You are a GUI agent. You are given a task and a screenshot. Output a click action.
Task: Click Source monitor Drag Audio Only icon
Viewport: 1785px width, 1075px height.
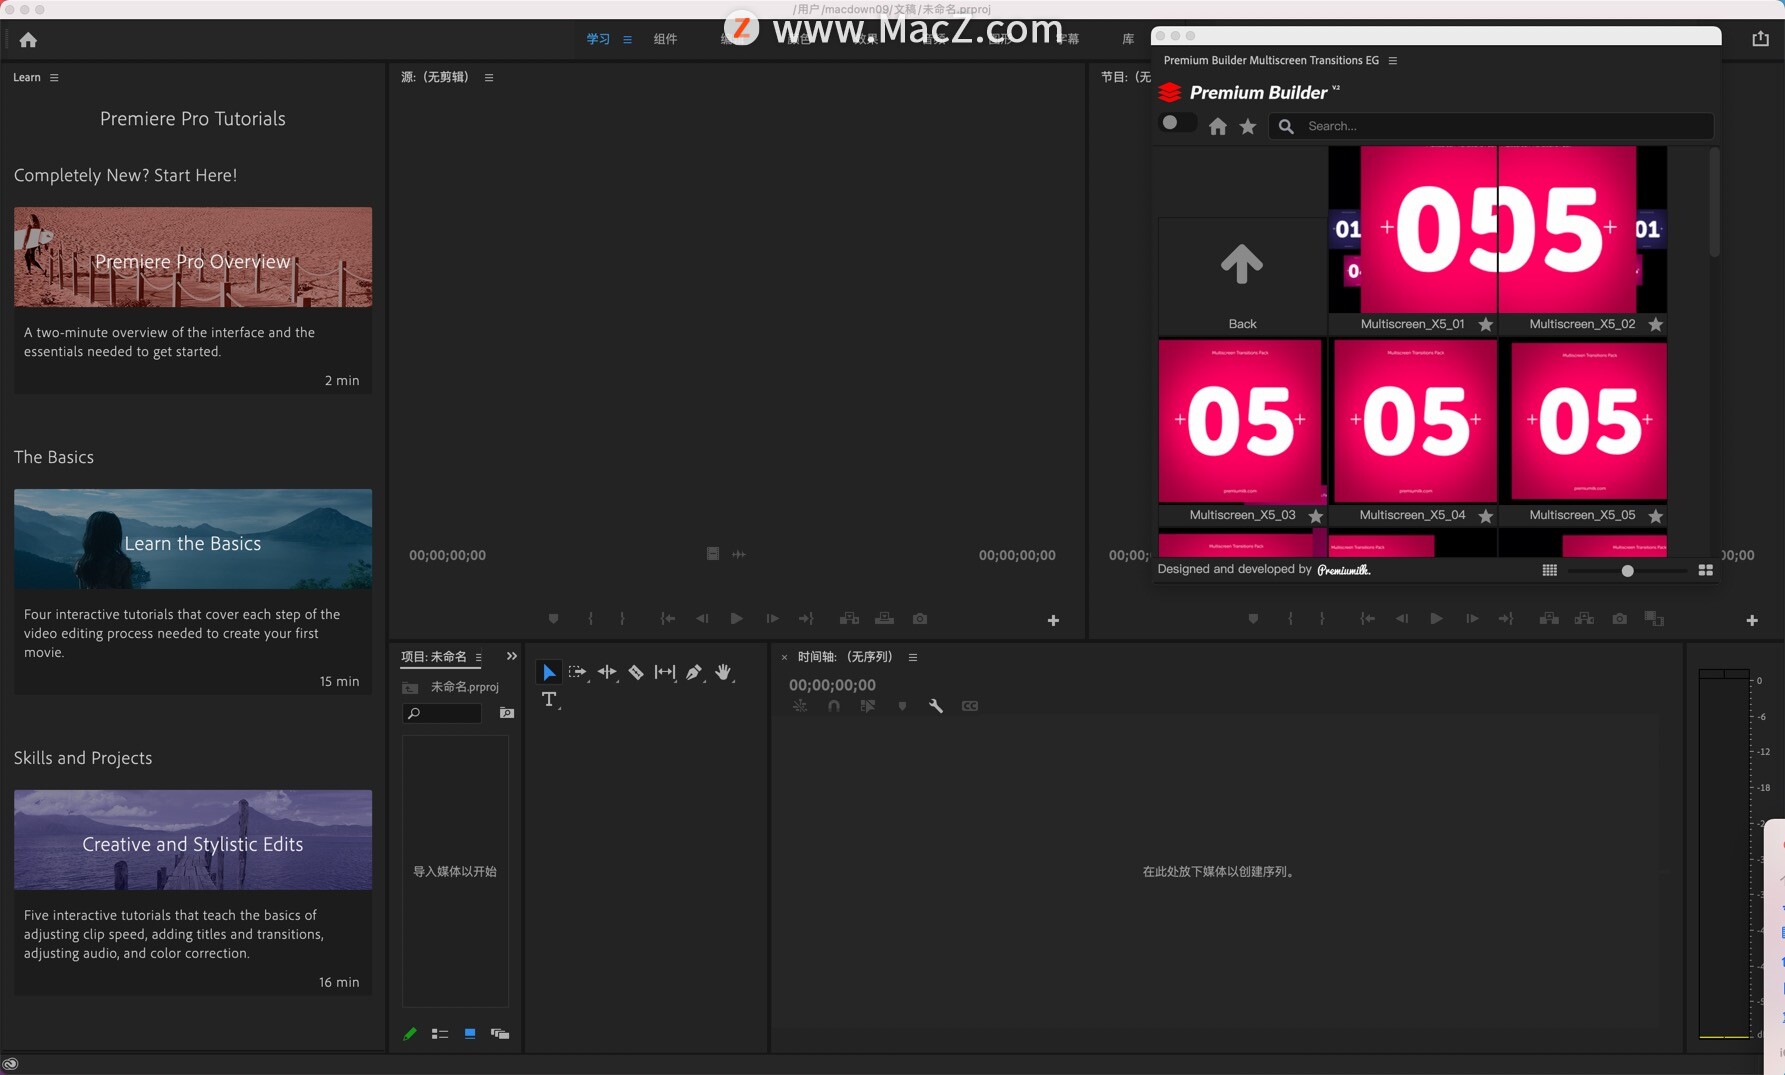739,554
